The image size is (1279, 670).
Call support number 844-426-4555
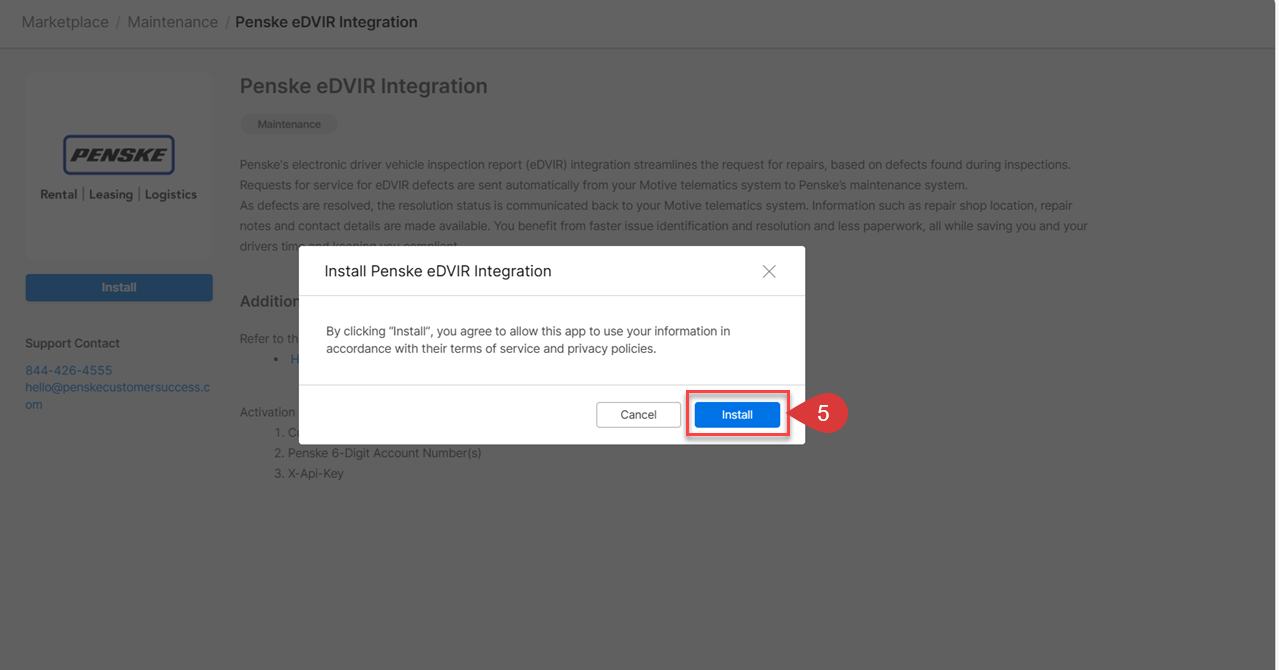tap(69, 370)
